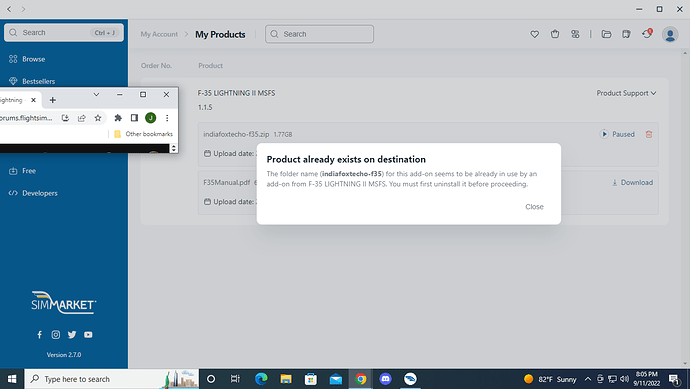Open a new tab in Chrome window

point(53,100)
